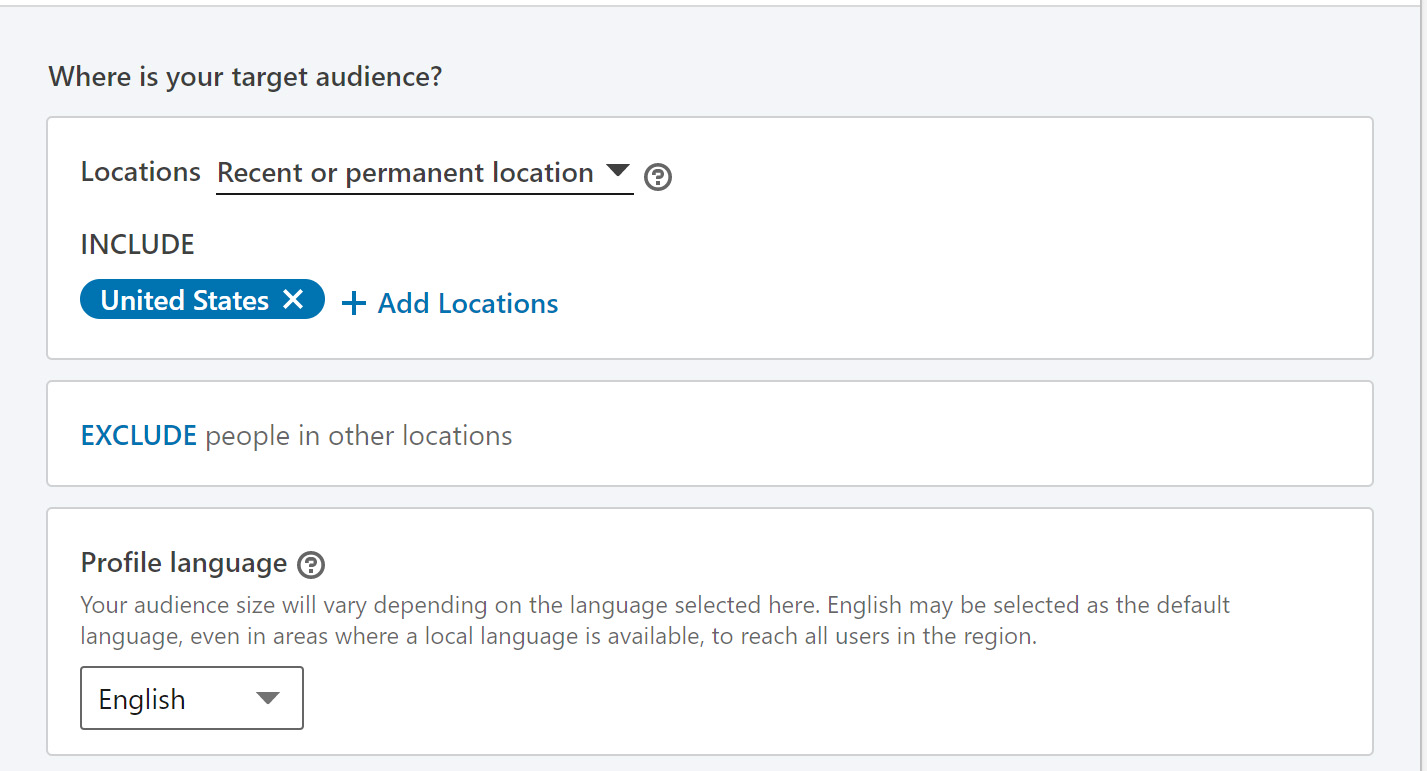Click the Add Locations link

click(468, 304)
